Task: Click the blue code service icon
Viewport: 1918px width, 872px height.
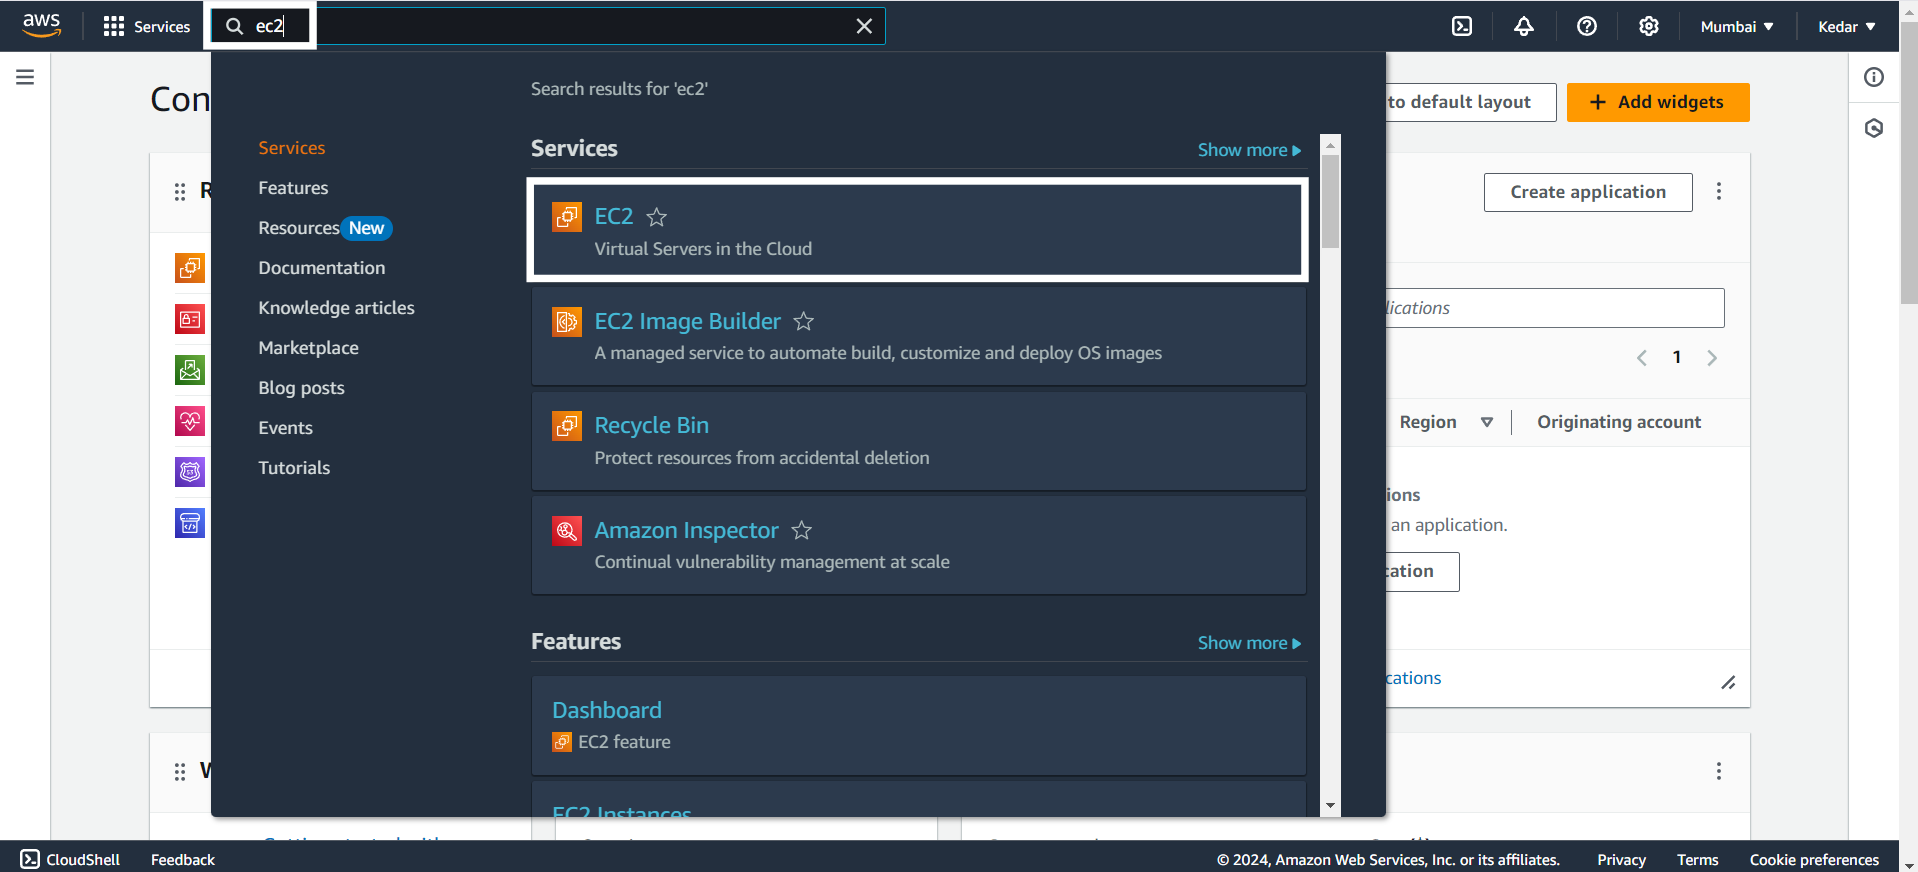Action: point(190,523)
